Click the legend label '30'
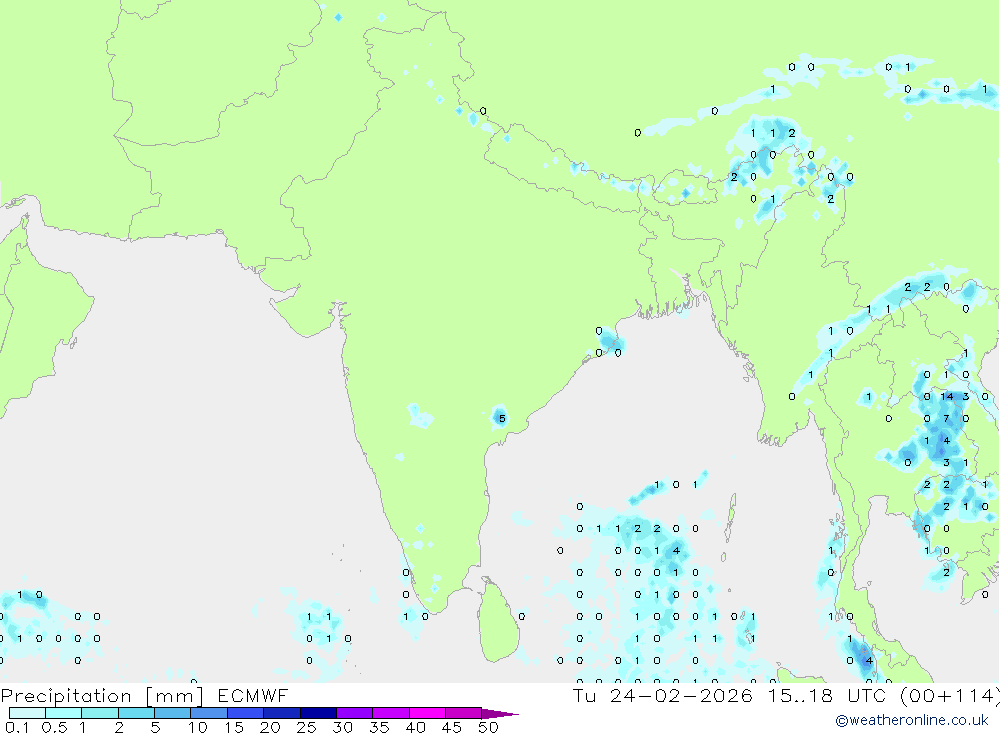Image resolution: width=1000 pixels, height=733 pixels. (x=342, y=727)
